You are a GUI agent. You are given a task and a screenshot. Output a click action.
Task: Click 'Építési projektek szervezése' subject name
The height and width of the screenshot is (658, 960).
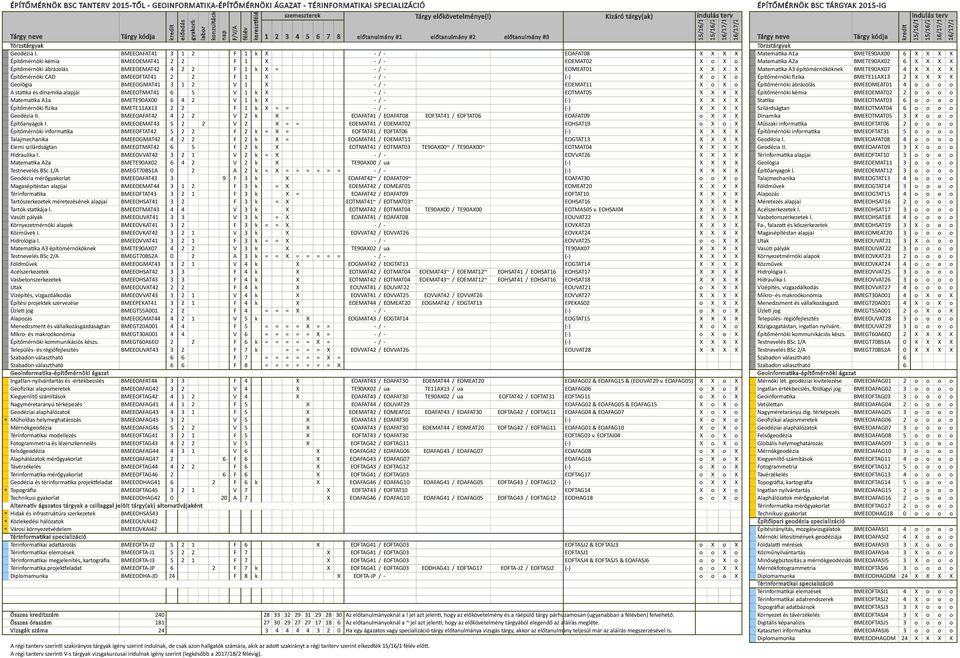point(44,303)
